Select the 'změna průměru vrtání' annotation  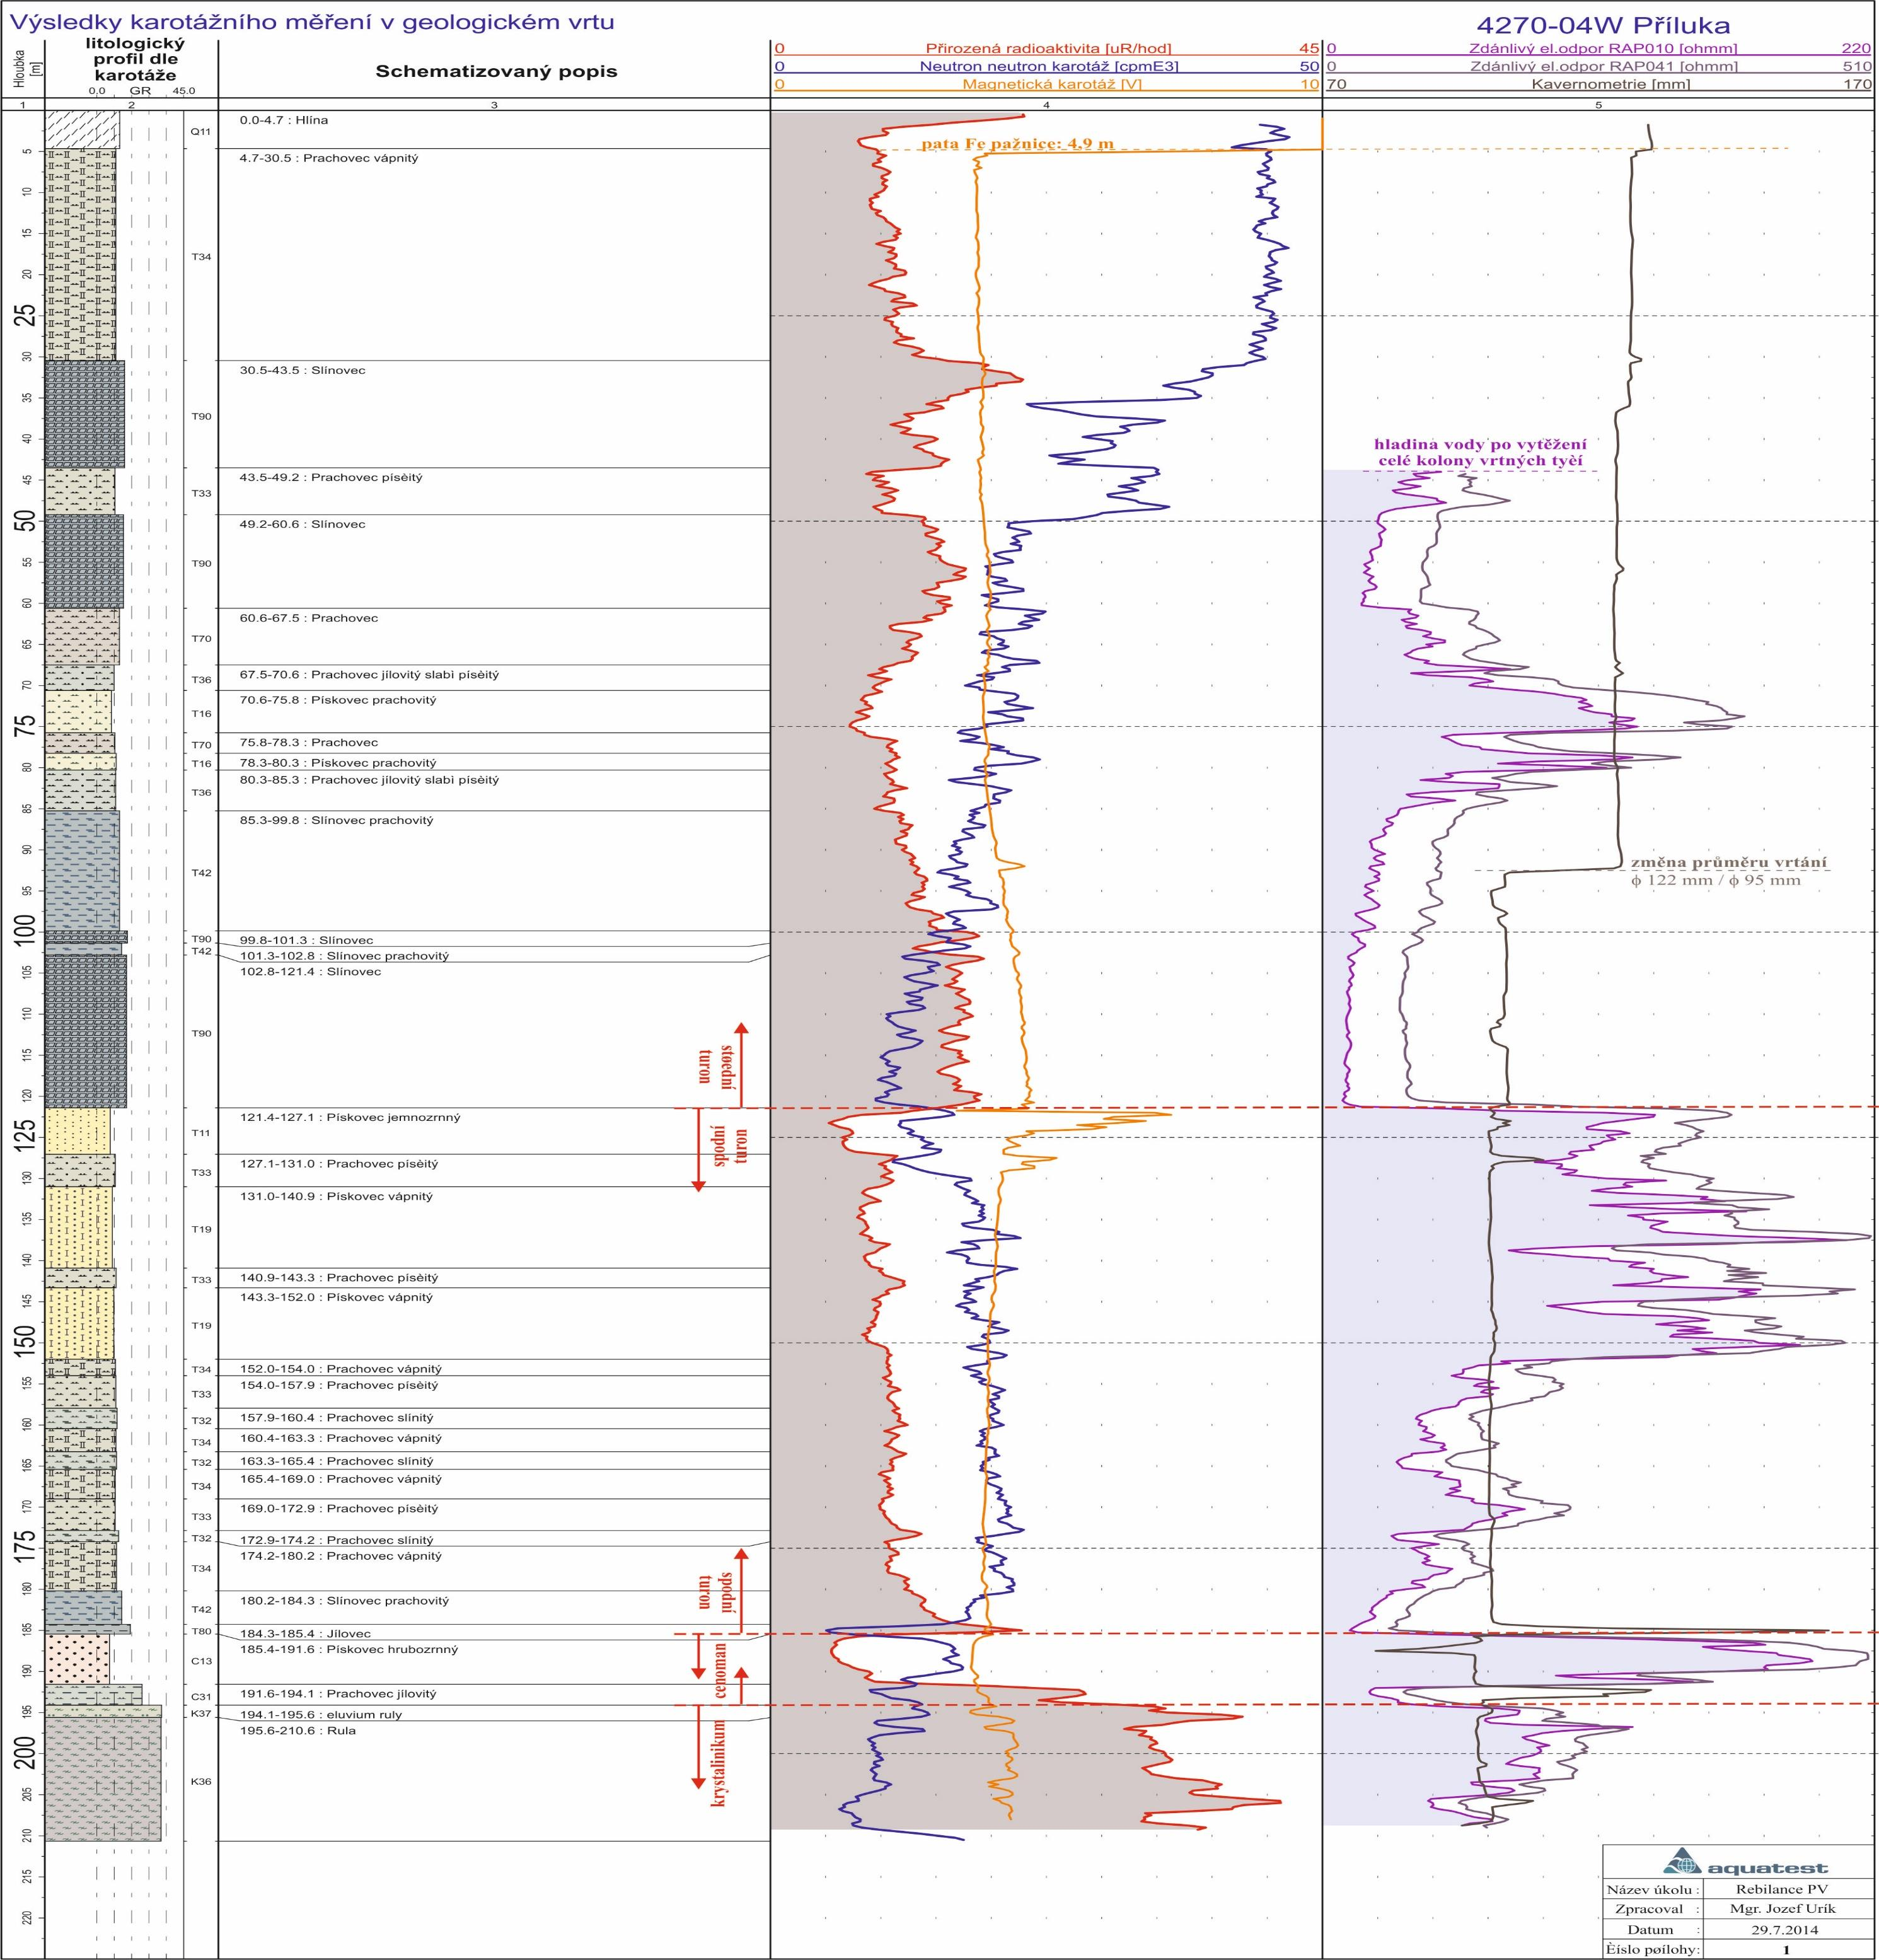click(x=1730, y=862)
